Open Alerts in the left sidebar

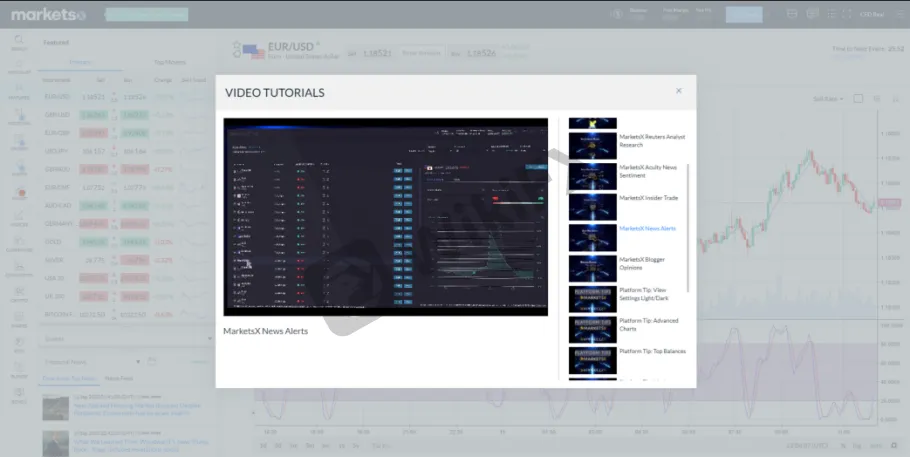[19, 168]
